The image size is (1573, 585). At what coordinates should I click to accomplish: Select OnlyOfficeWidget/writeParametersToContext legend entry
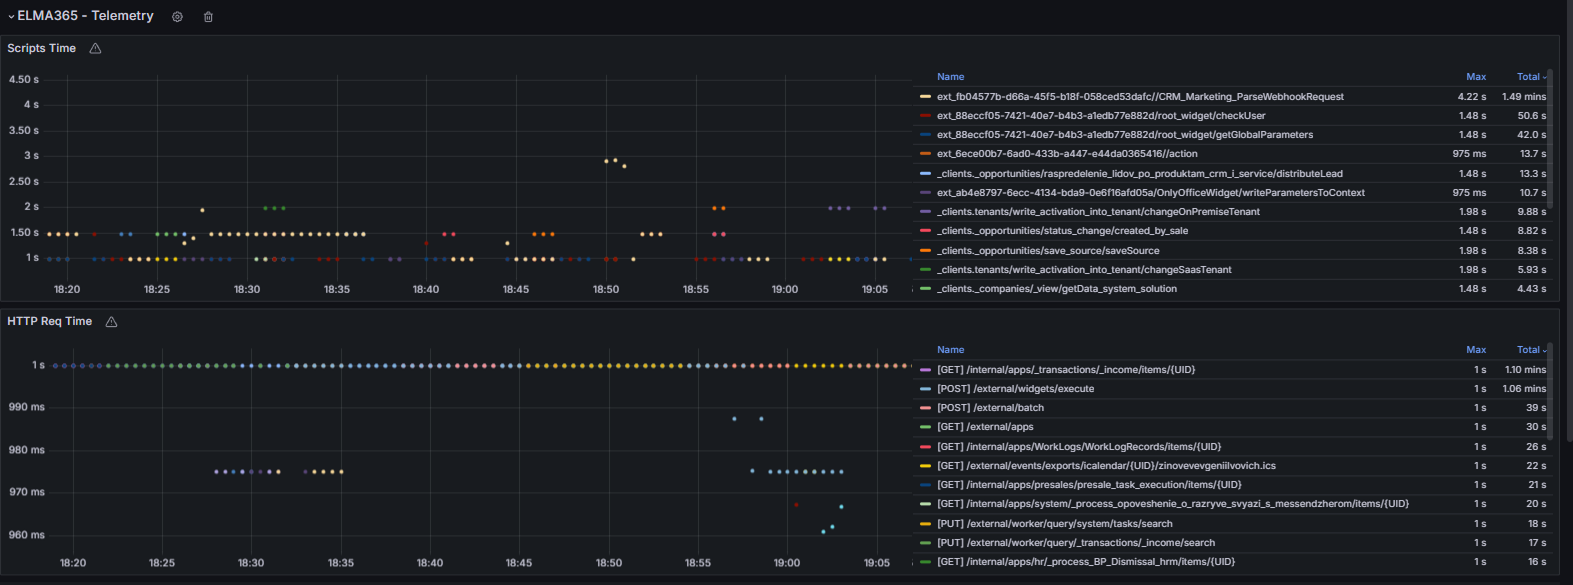pyautogui.click(x=1151, y=193)
